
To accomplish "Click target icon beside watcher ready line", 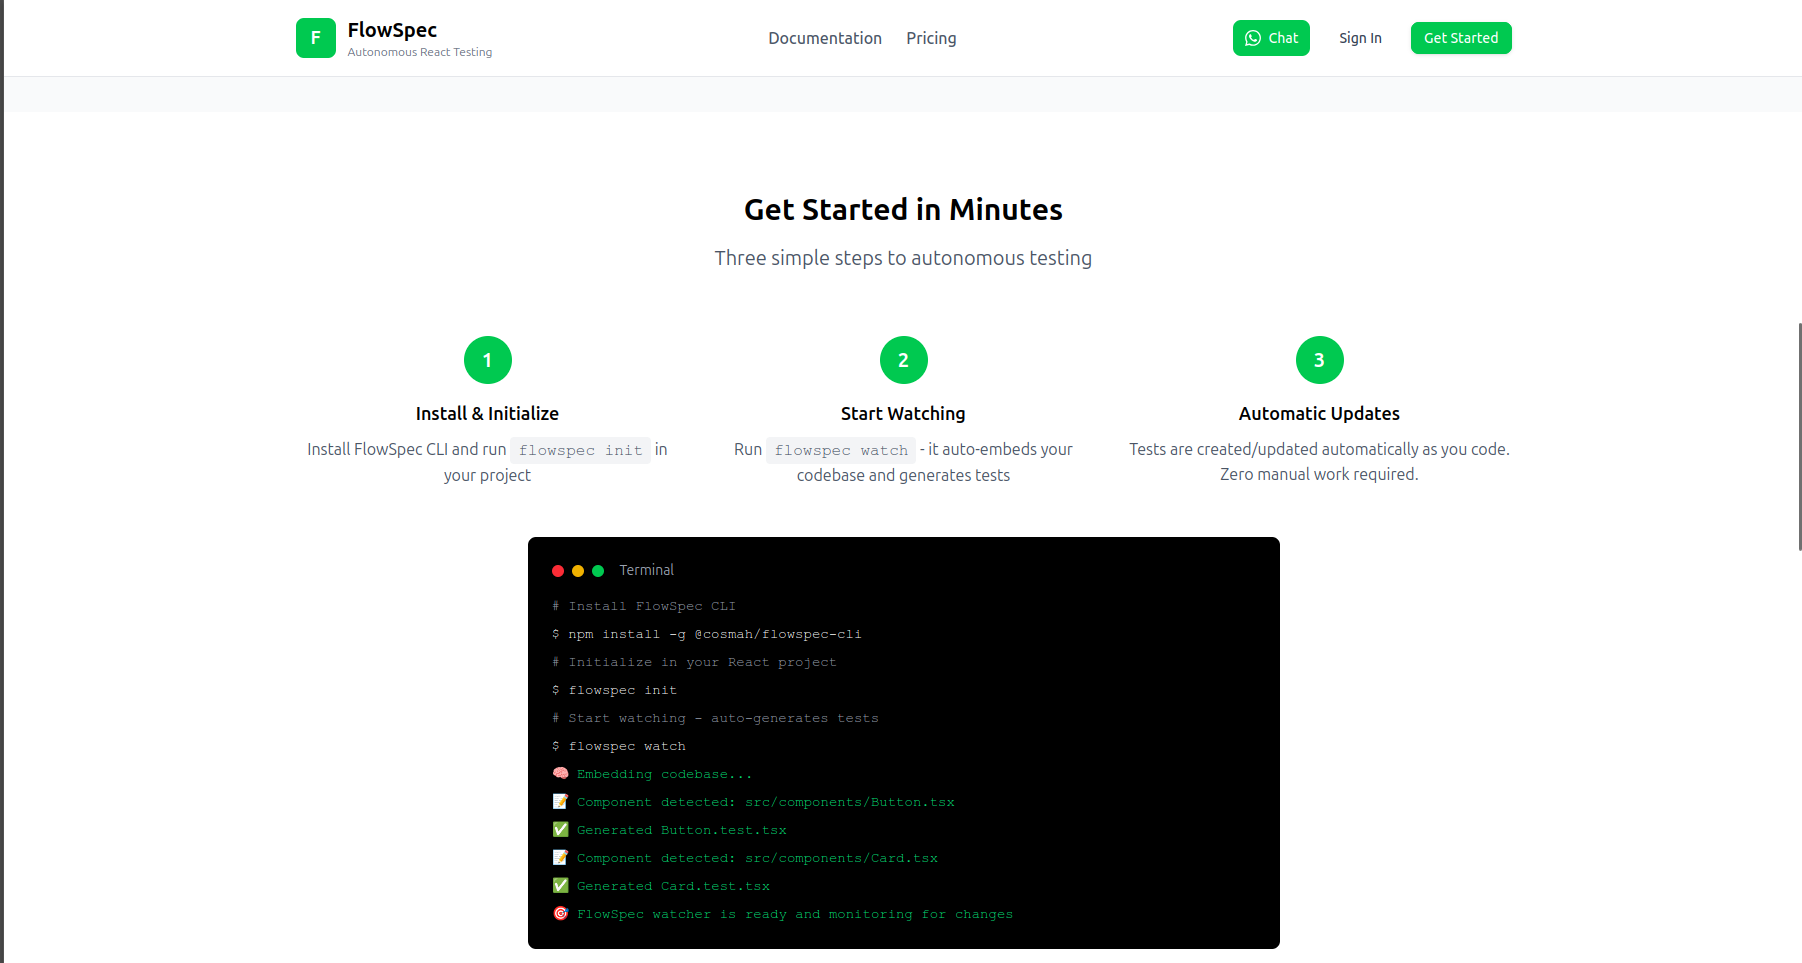I will click(x=561, y=914).
